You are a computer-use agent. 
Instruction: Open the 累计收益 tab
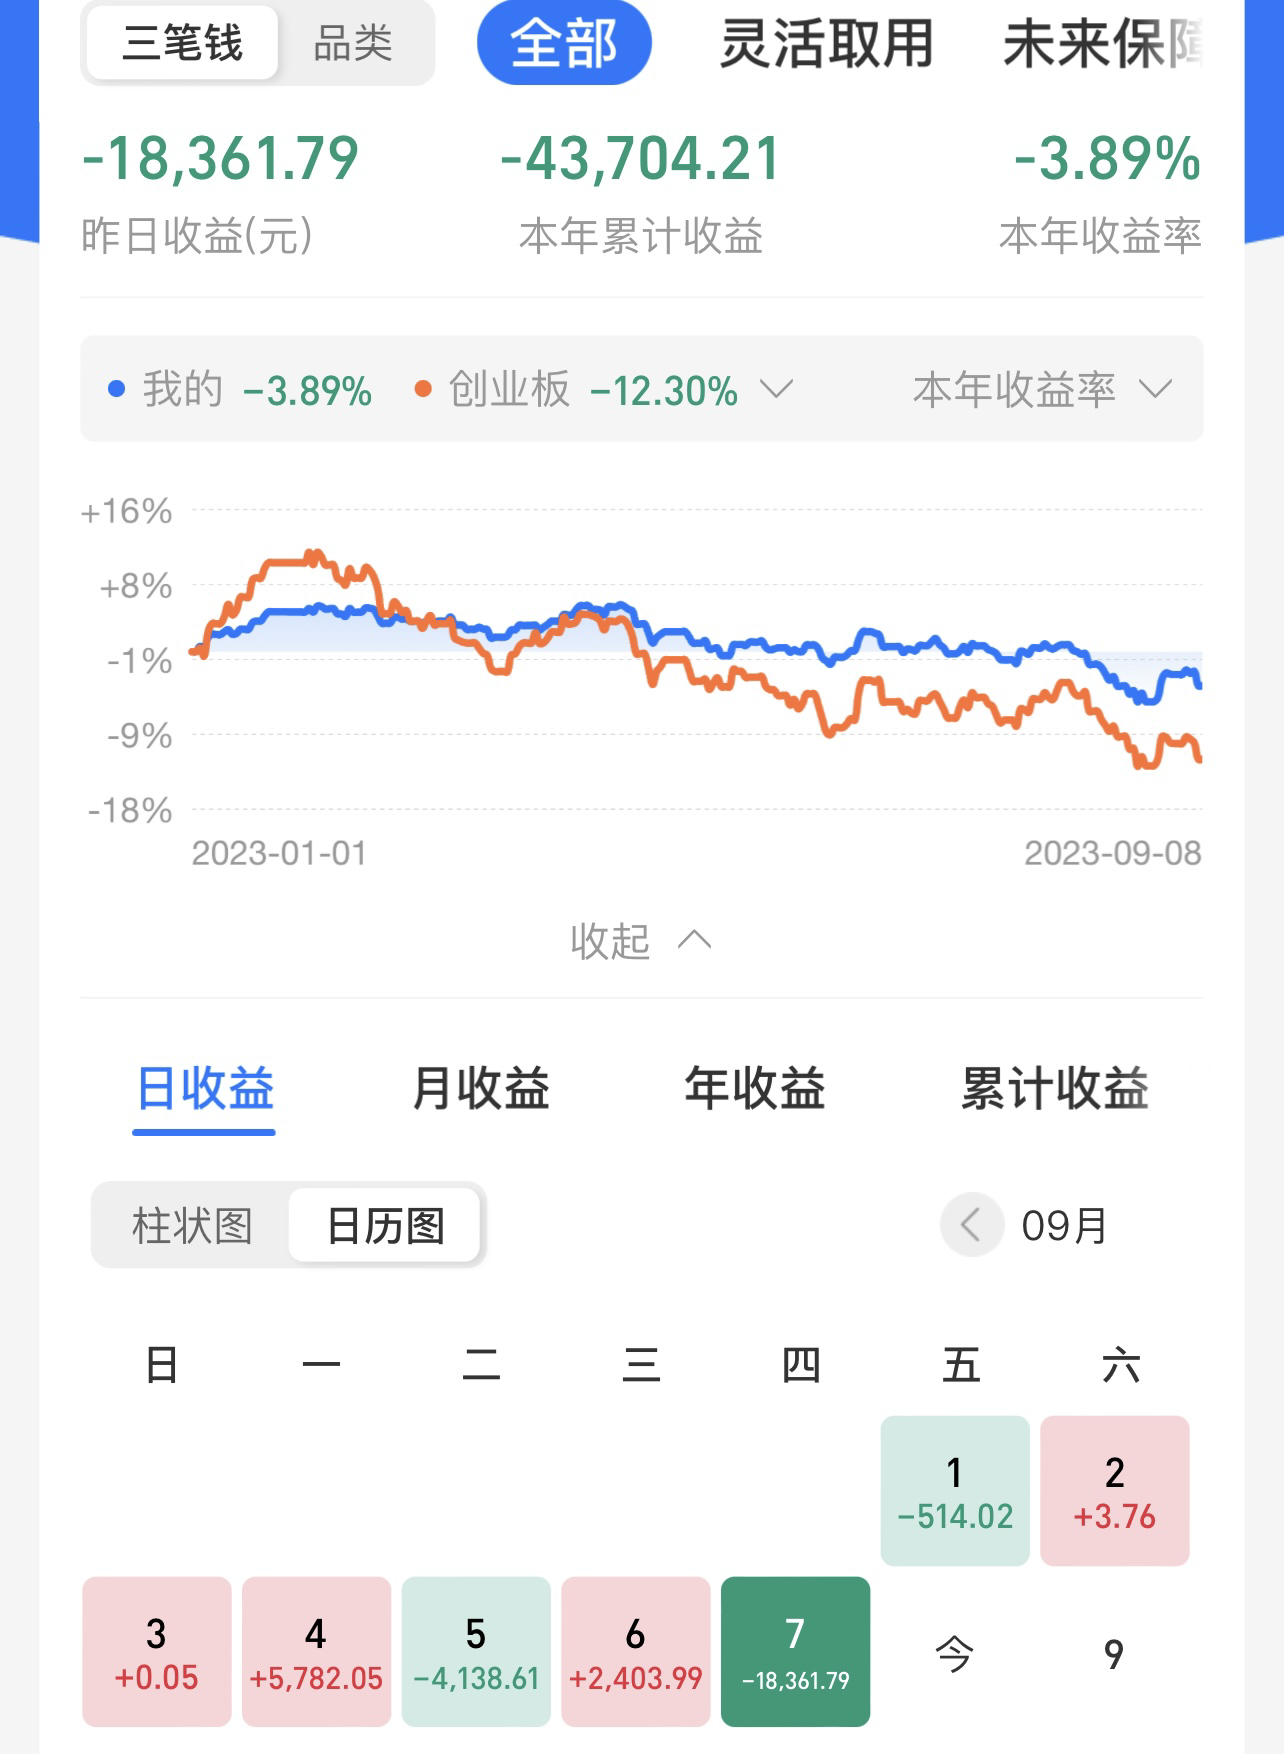(x=1054, y=1089)
